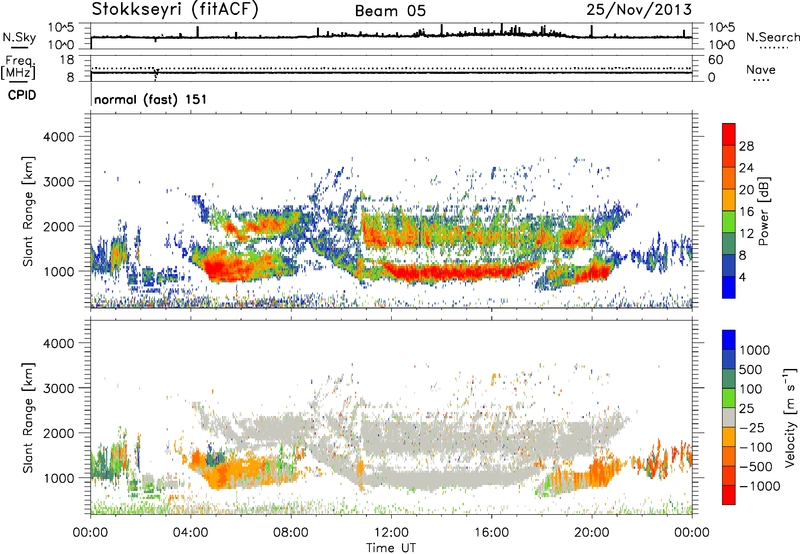Click the left '10^5' noise axis tick
The width and height of the screenshot is (800, 554).
click(x=61, y=27)
